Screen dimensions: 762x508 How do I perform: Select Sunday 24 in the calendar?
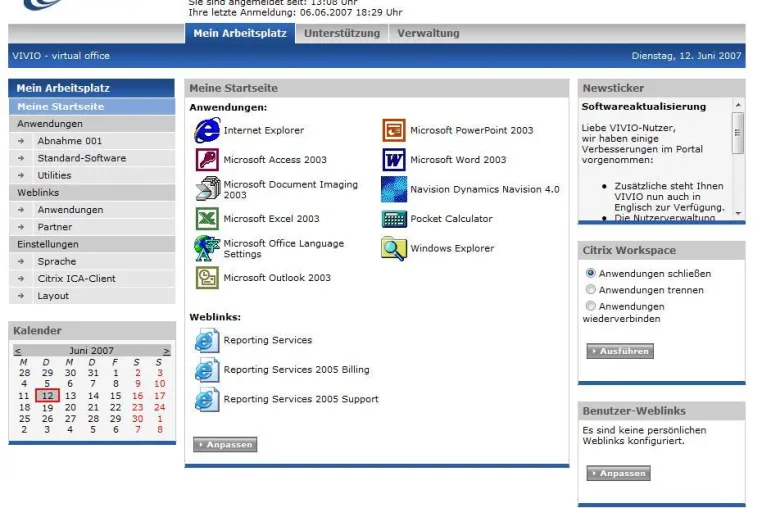(x=159, y=407)
